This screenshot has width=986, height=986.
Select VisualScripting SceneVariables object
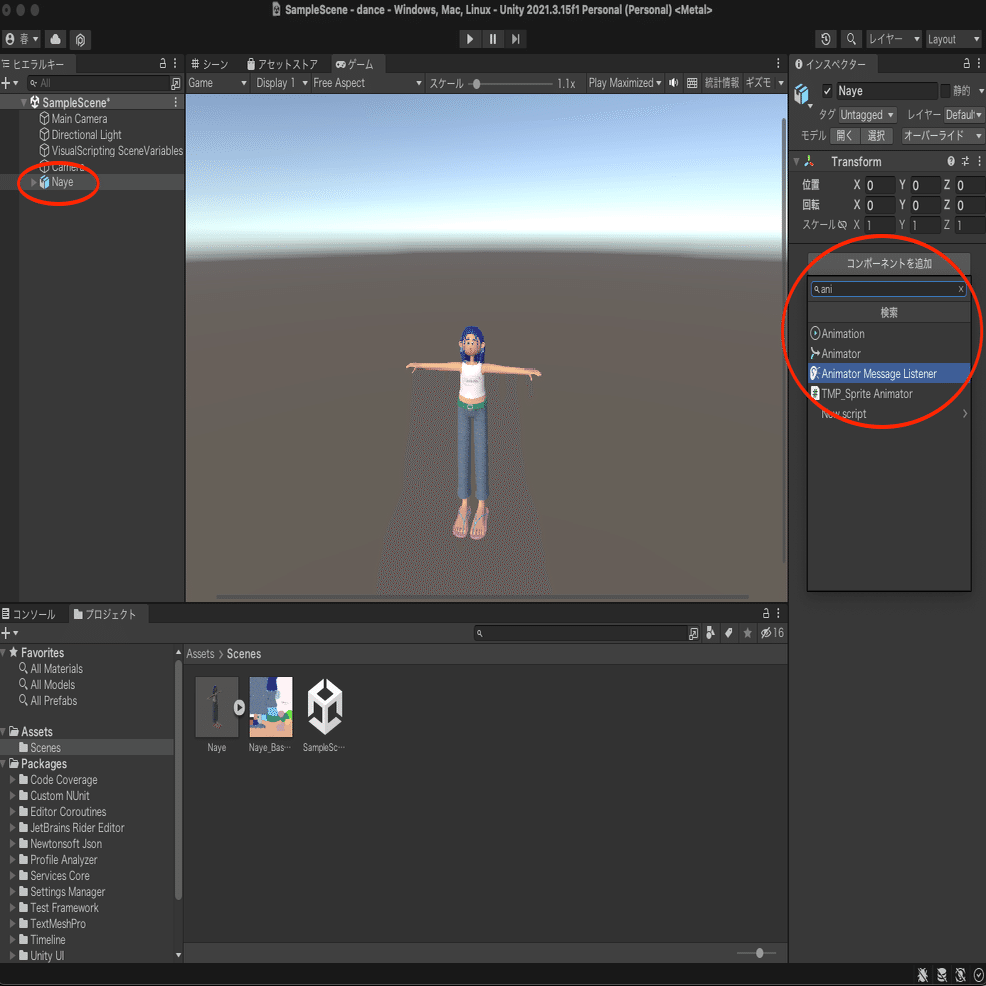point(117,151)
